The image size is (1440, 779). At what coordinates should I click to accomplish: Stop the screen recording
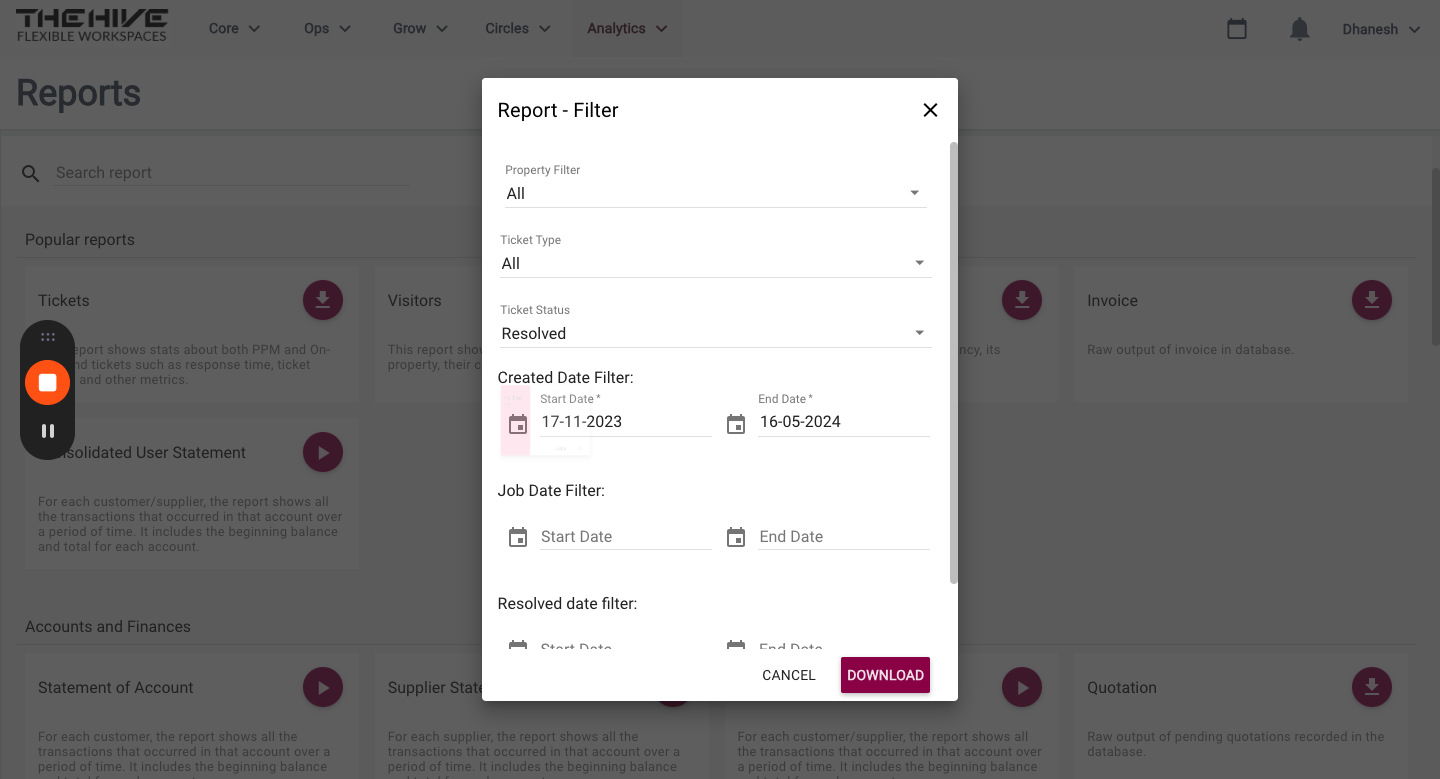tap(47, 382)
